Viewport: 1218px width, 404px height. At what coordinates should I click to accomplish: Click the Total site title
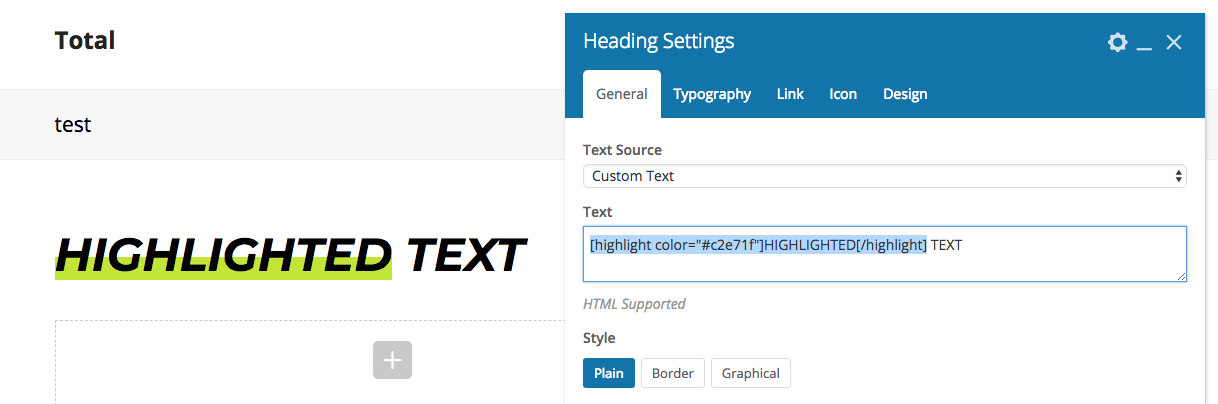coord(85,41)
